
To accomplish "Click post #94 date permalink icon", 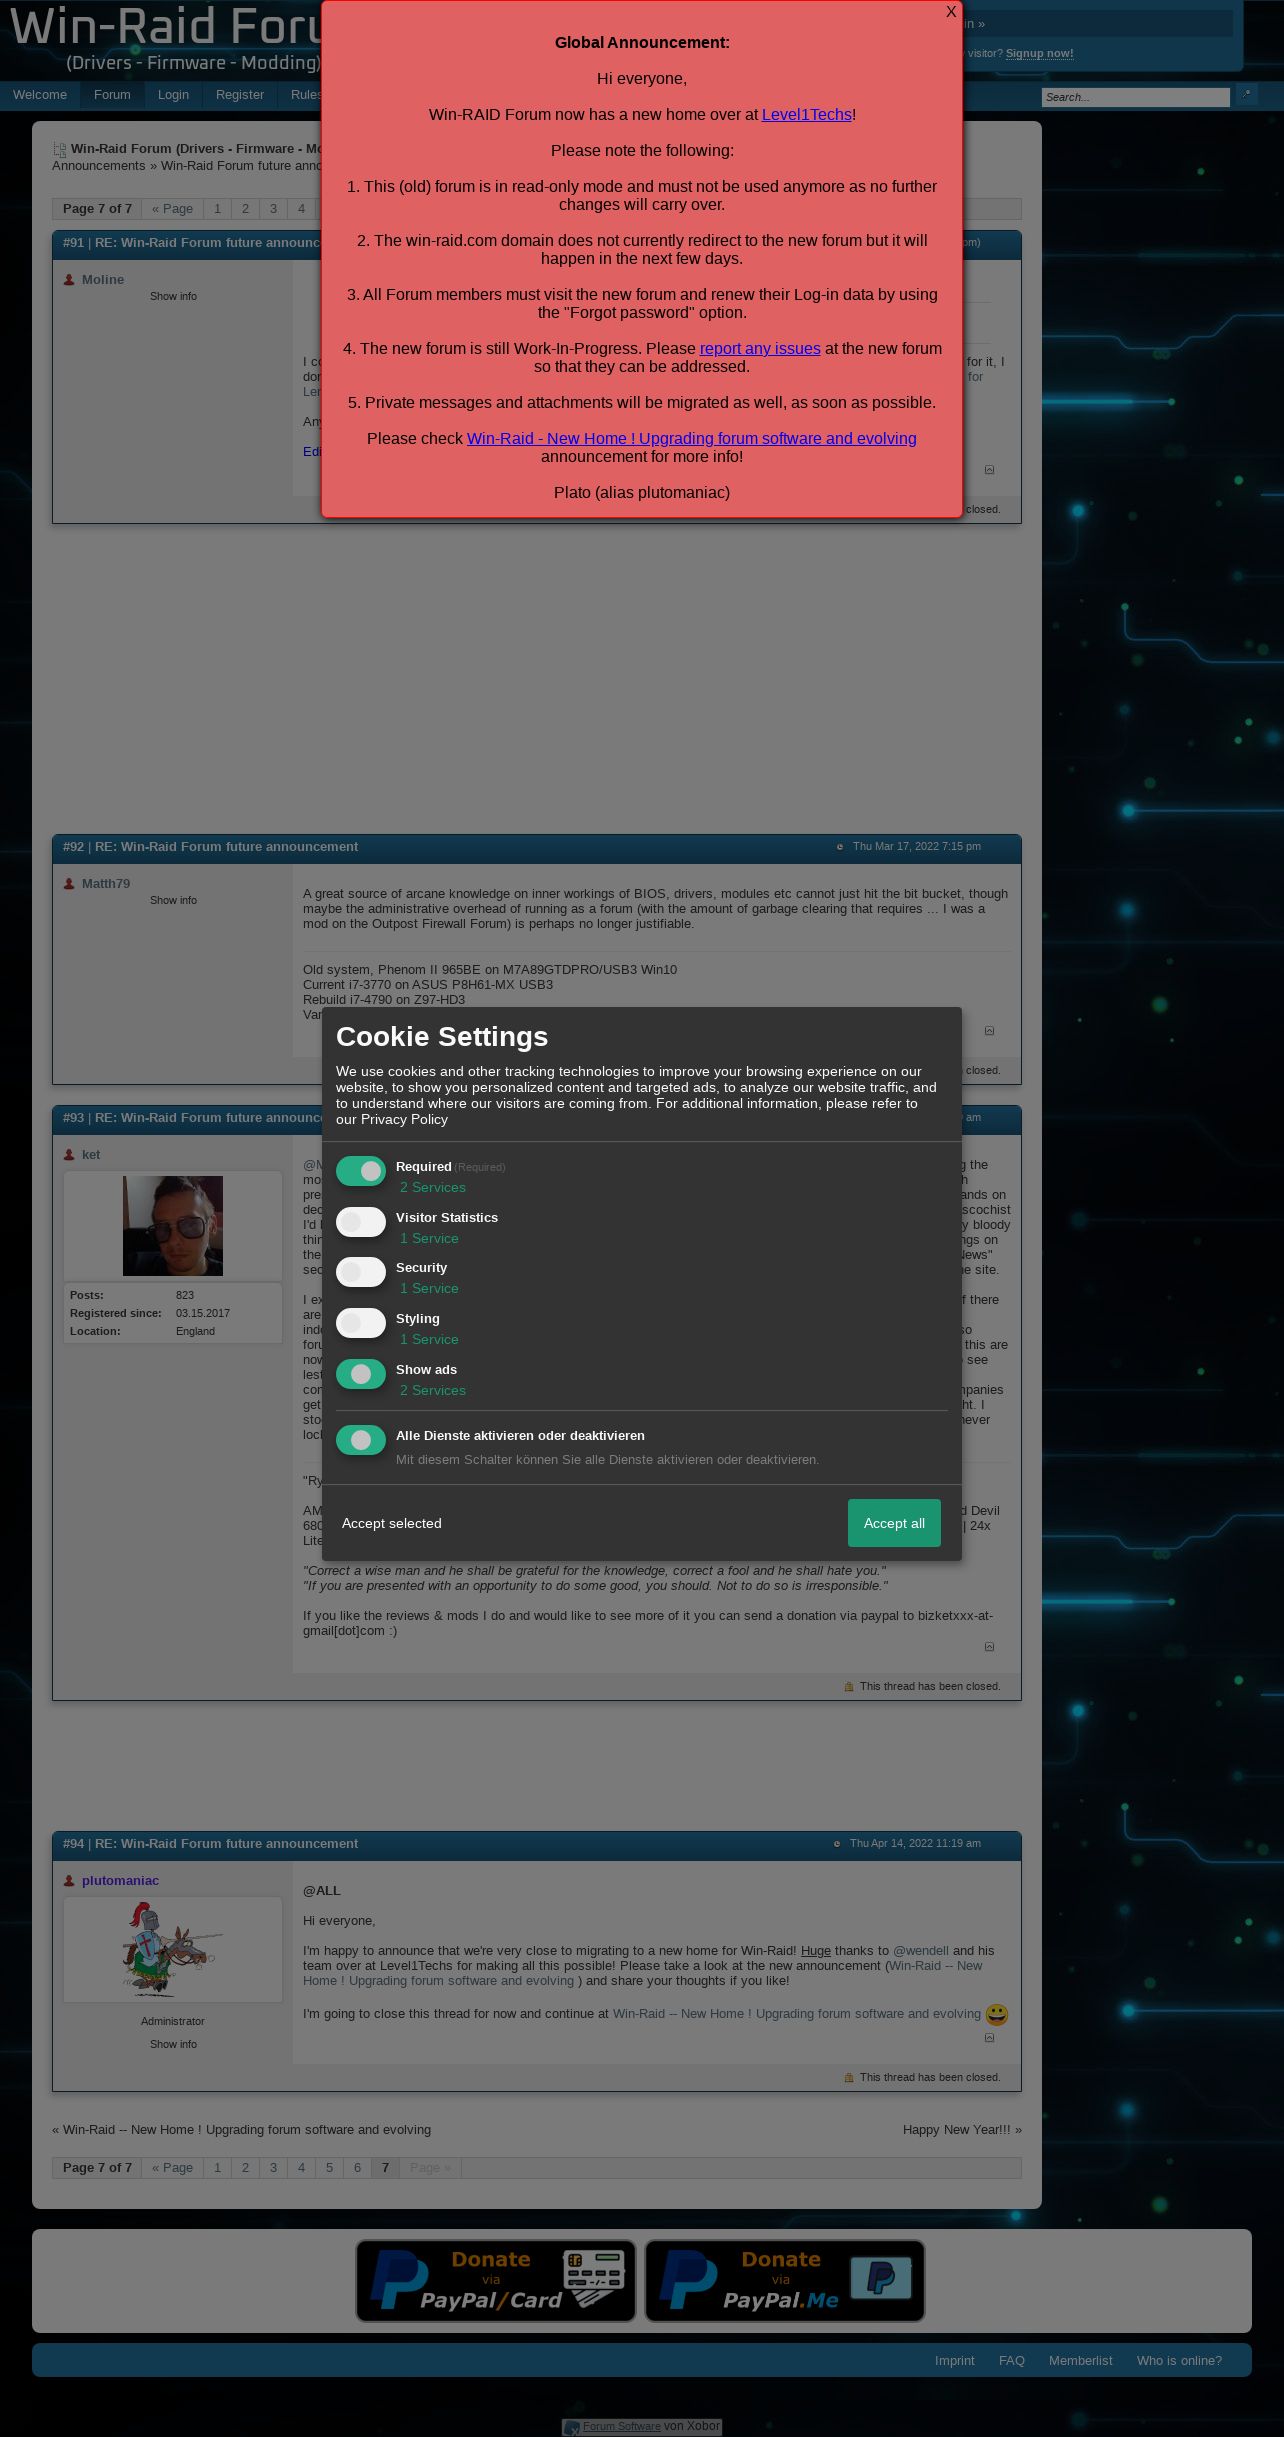I will (837, 1844).
